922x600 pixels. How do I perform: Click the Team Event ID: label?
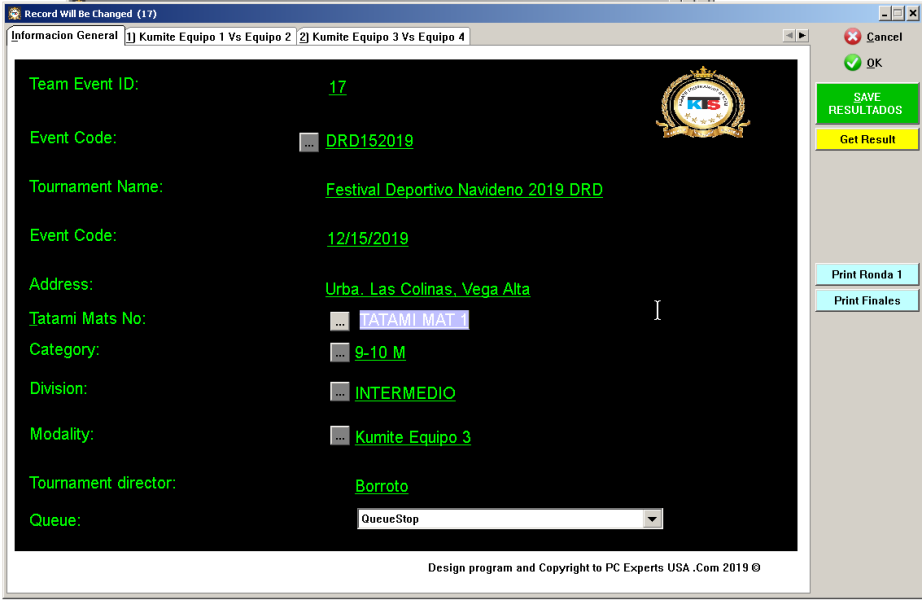click(x=84, y=84)
